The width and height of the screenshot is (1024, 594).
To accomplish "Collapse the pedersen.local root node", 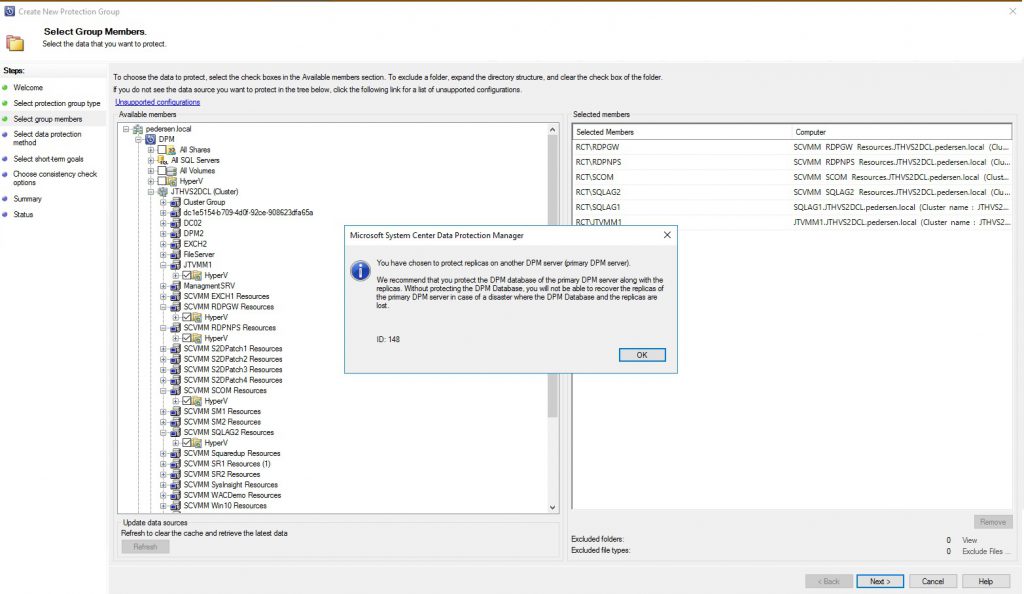I will (x=126, y=129).
